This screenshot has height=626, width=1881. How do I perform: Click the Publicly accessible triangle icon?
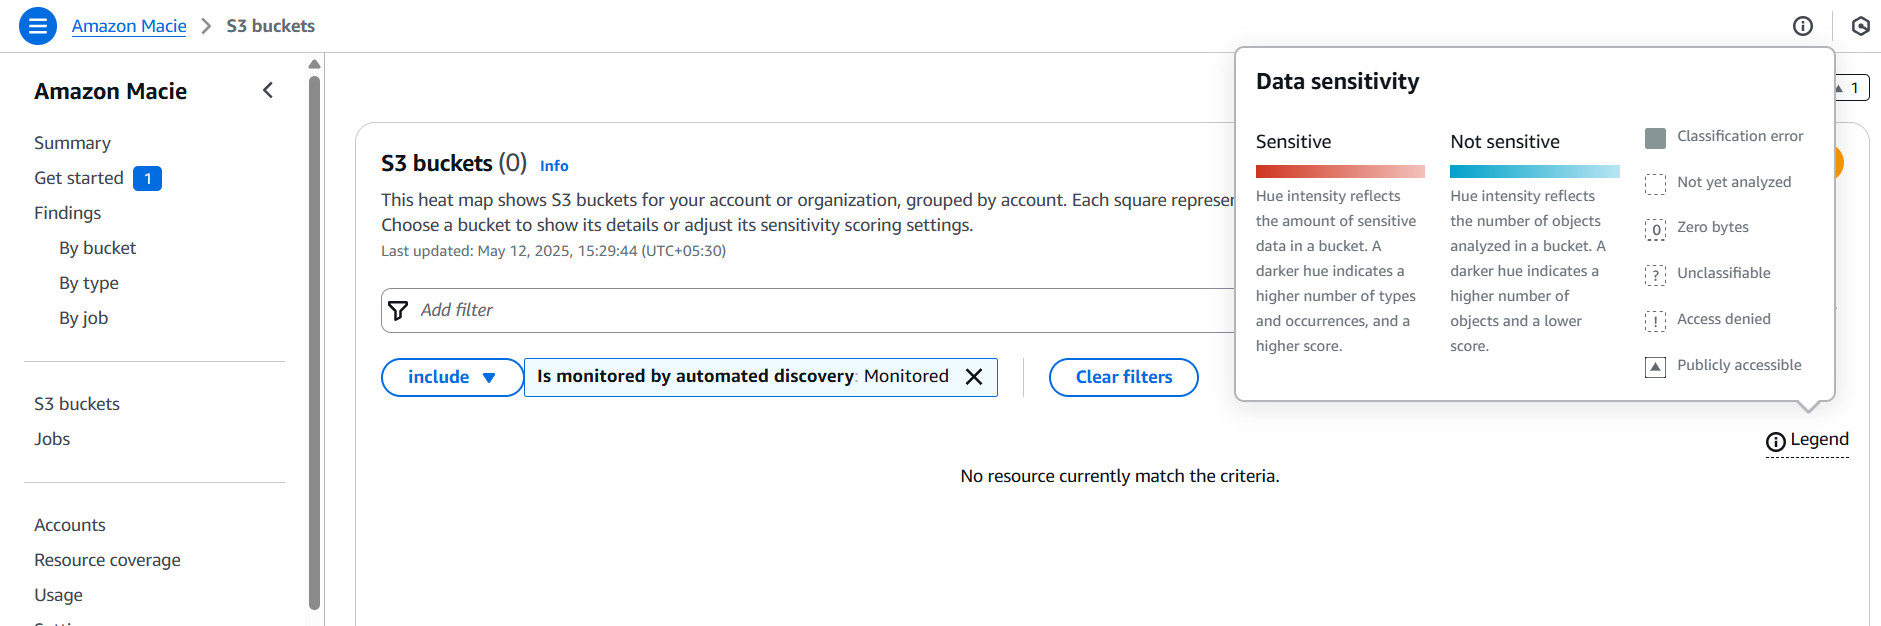tap(1656, 367)
